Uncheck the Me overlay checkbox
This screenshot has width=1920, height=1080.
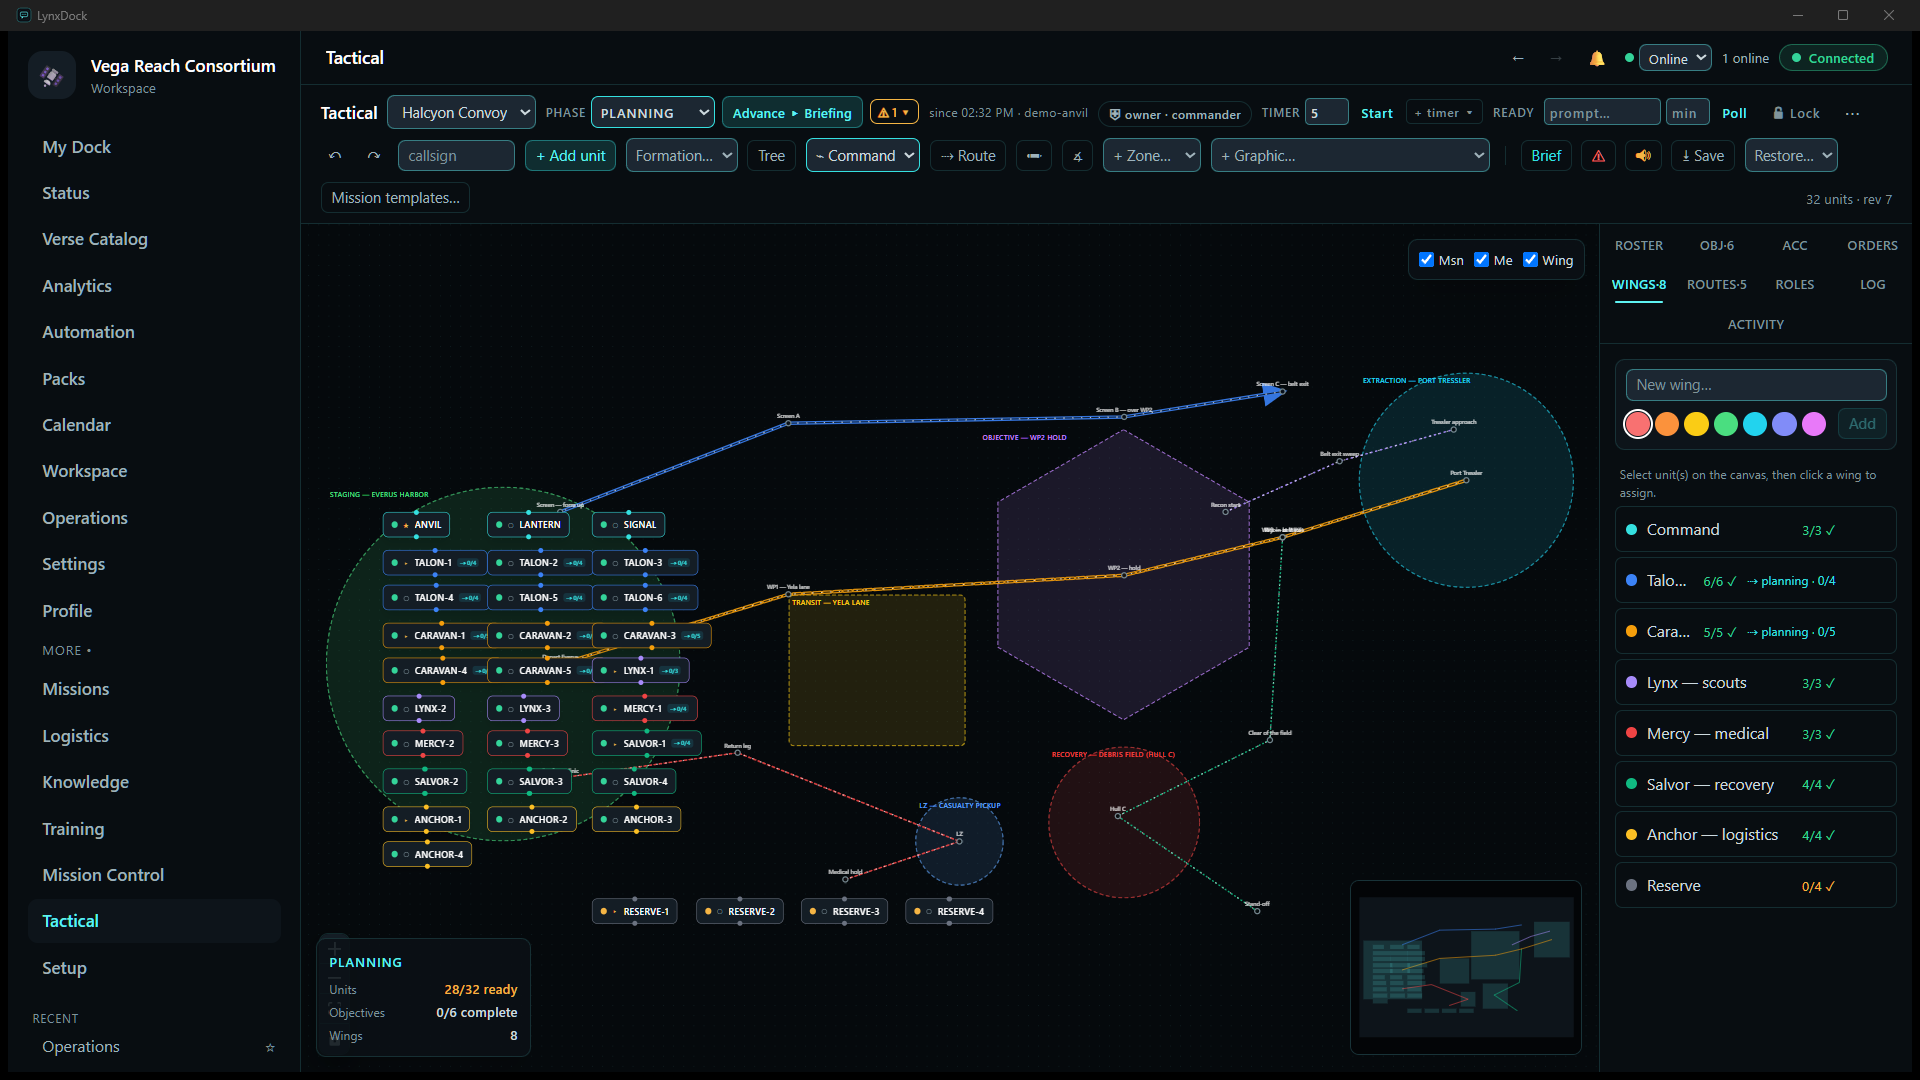tap(1481, 260)
